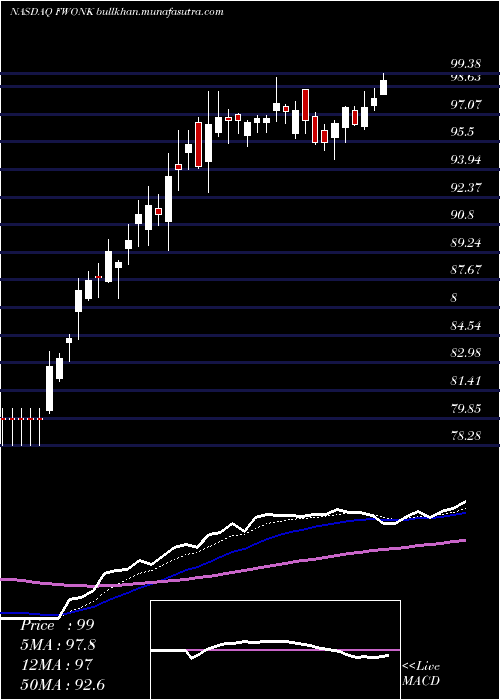Click the 87.67 price axis label
This screenshot has width=500, height=700.
pyautogui.click(x=466, y=270)
